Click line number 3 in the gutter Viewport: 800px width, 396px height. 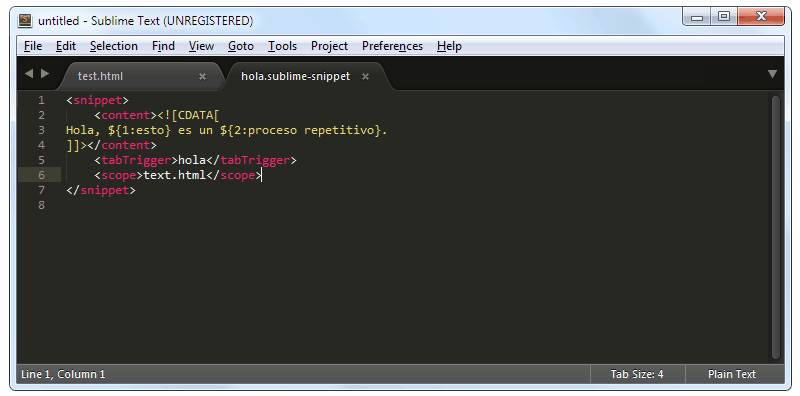tap(41, 130)
